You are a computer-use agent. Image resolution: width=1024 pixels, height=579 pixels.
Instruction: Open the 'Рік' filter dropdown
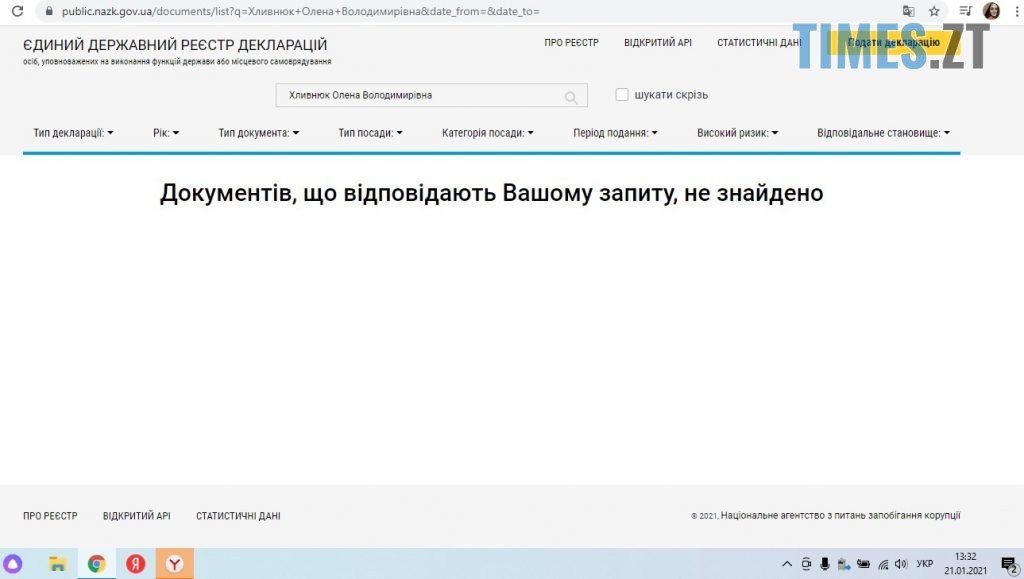click(166, 132)
